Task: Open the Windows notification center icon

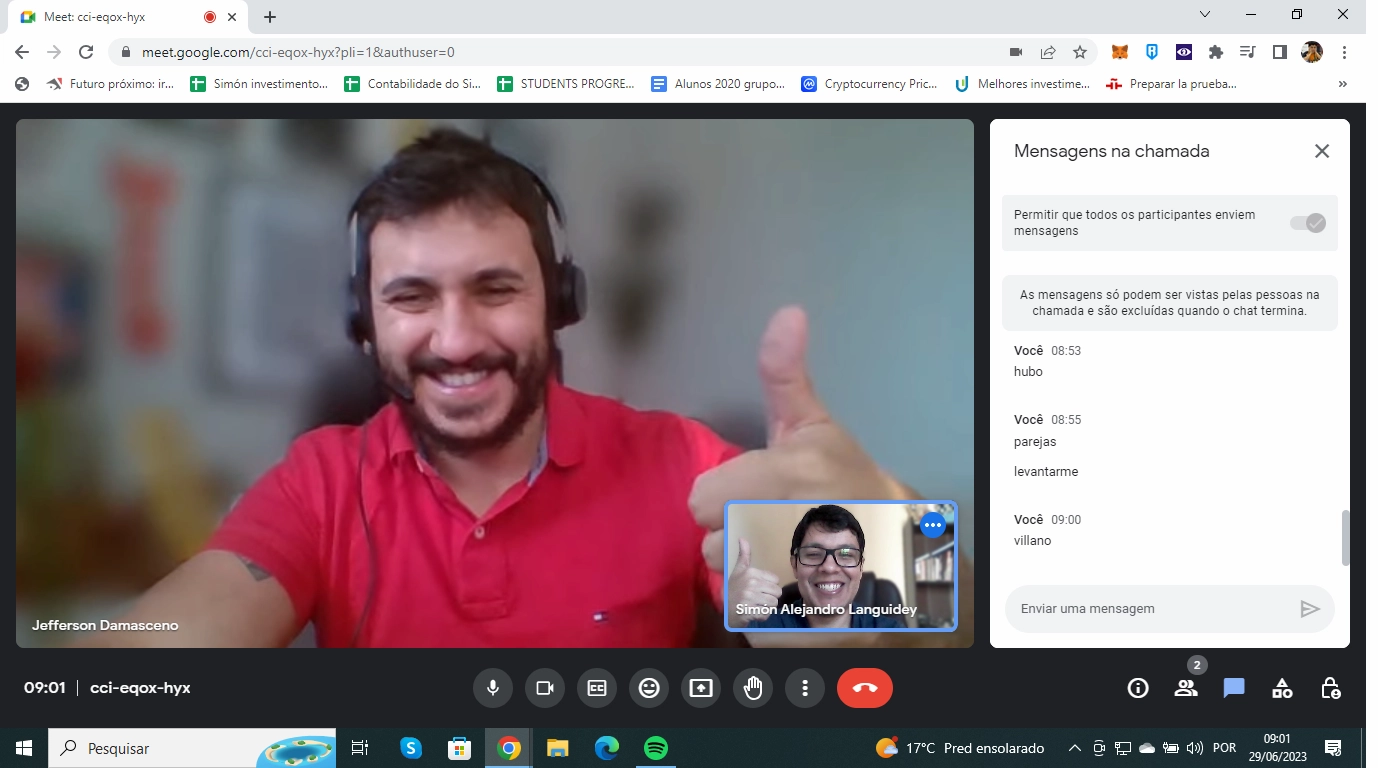Action: 1332,748
